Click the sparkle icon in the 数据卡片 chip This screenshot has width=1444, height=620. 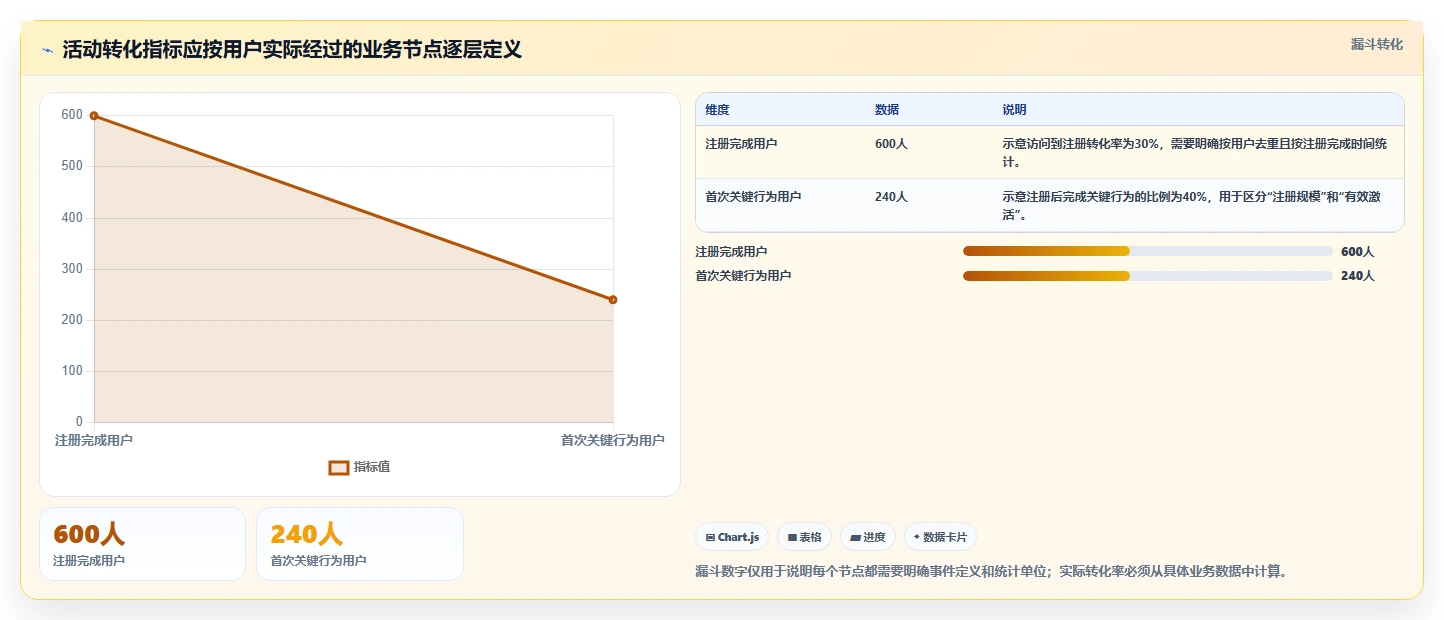(x=916, y=537)
